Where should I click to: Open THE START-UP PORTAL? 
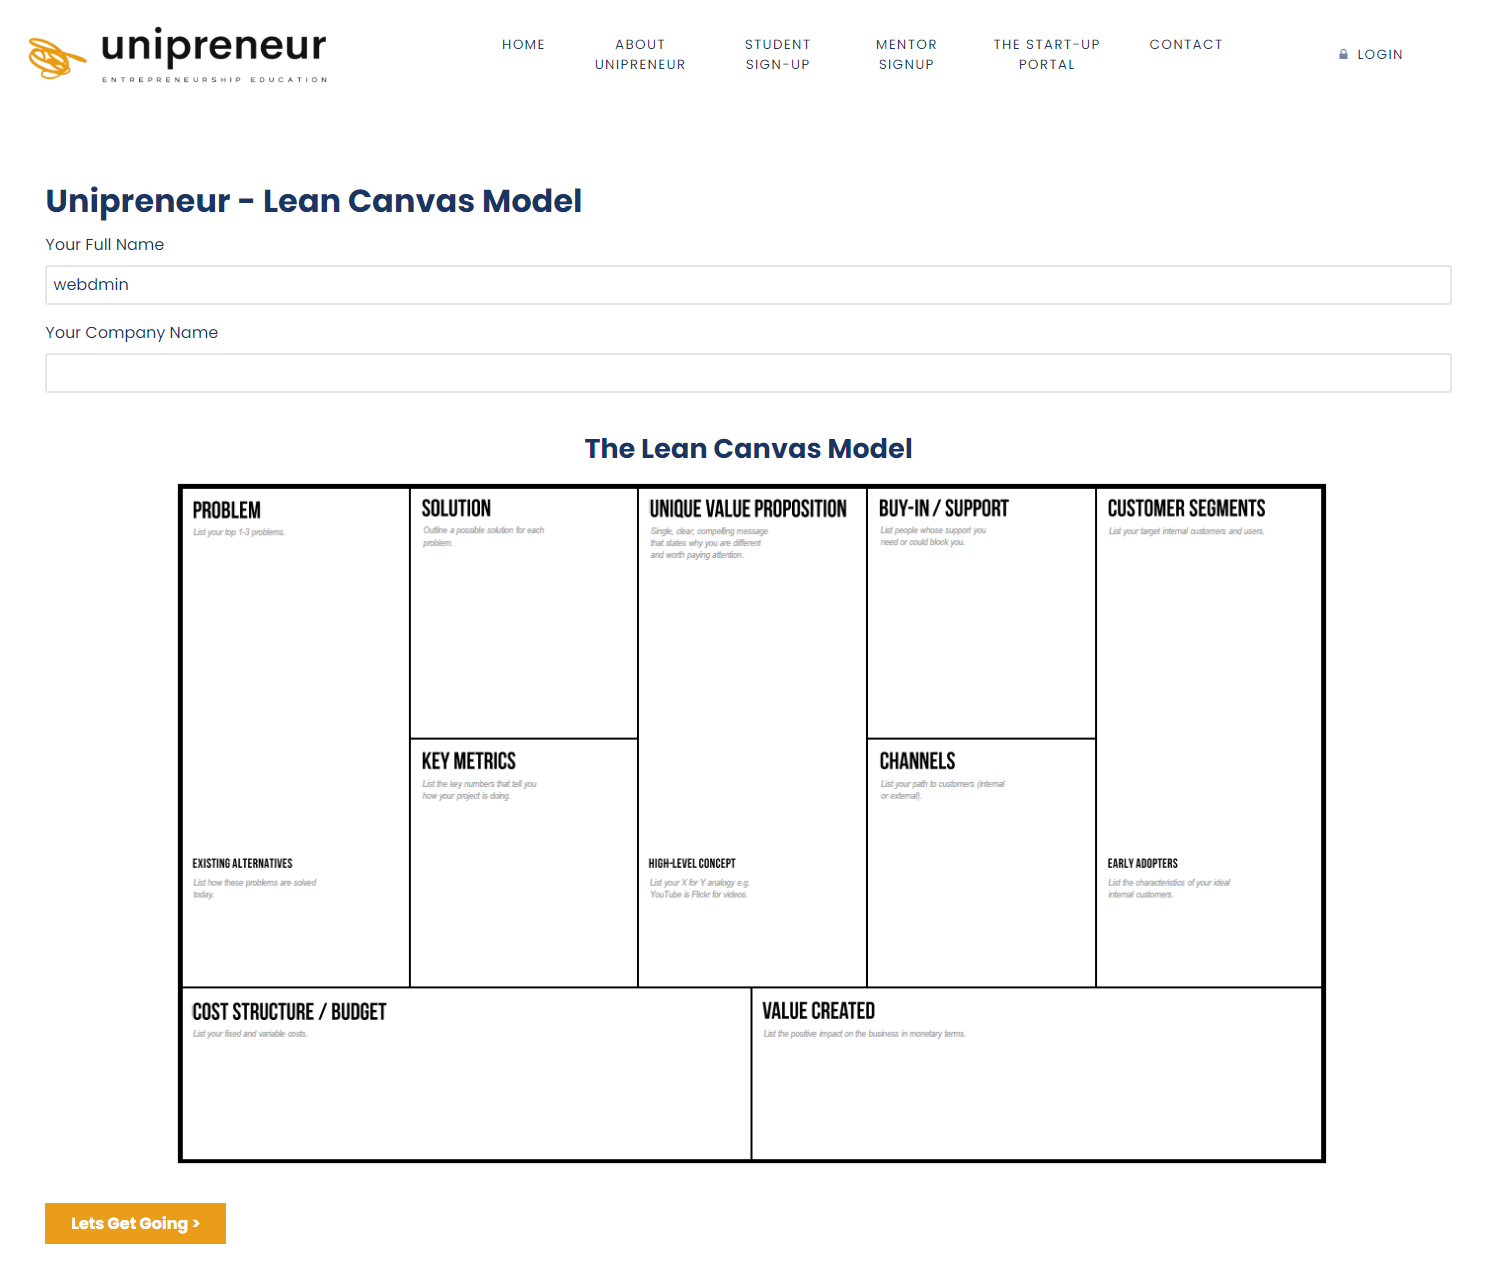click(x=1046, y=54)
